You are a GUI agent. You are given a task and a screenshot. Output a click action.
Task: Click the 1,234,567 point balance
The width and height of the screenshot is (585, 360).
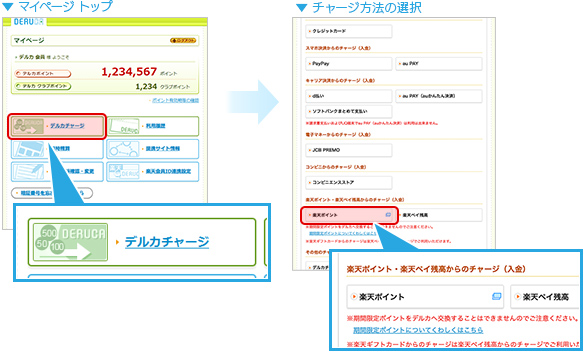click(129, 72)
